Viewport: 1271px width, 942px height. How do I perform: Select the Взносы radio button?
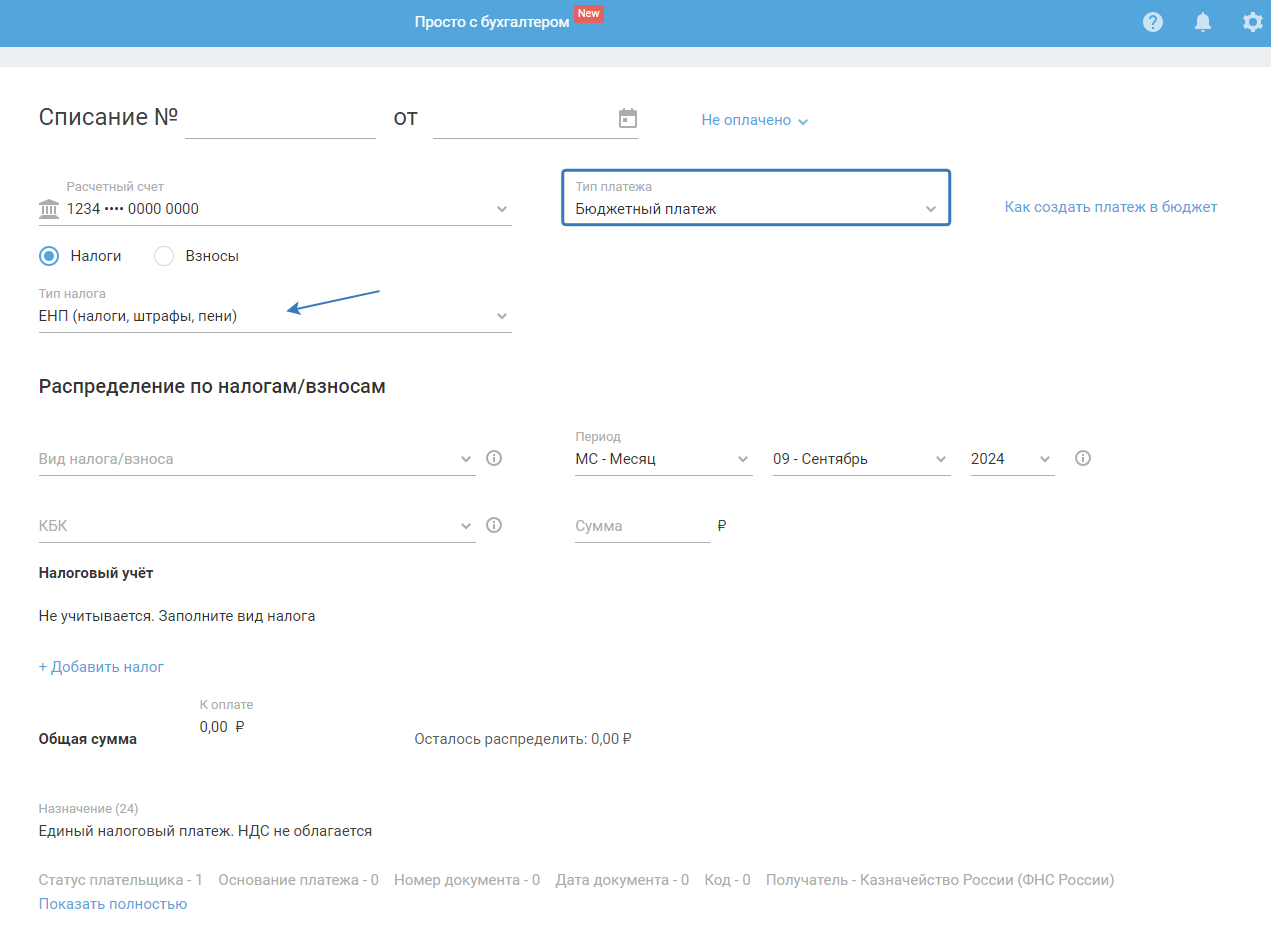coord(164,256)
